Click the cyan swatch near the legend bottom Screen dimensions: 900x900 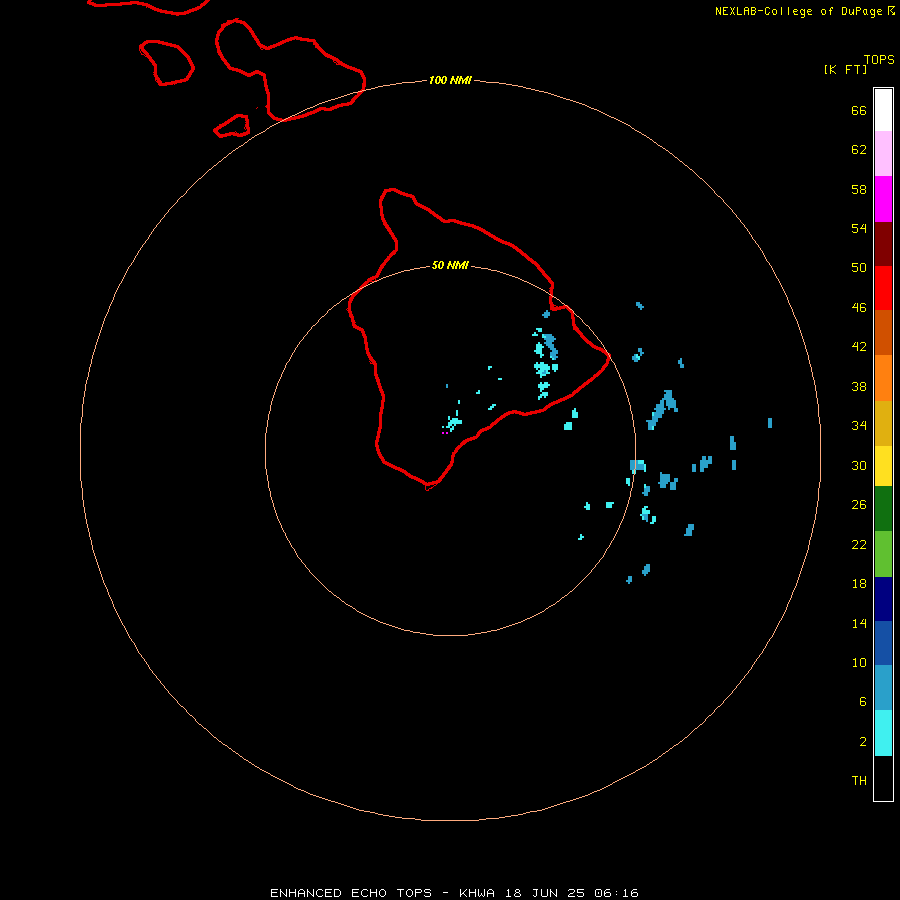tap(883, 733)
